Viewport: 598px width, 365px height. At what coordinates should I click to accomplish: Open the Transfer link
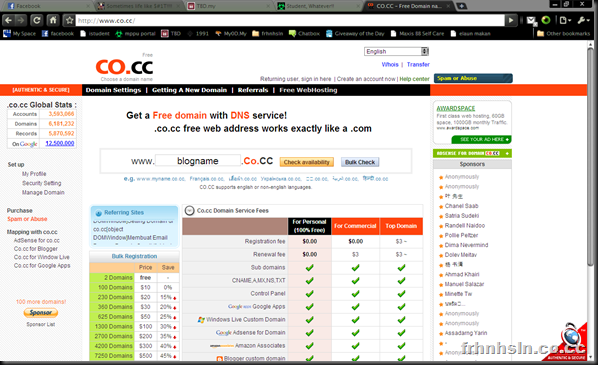coord(418,64)
